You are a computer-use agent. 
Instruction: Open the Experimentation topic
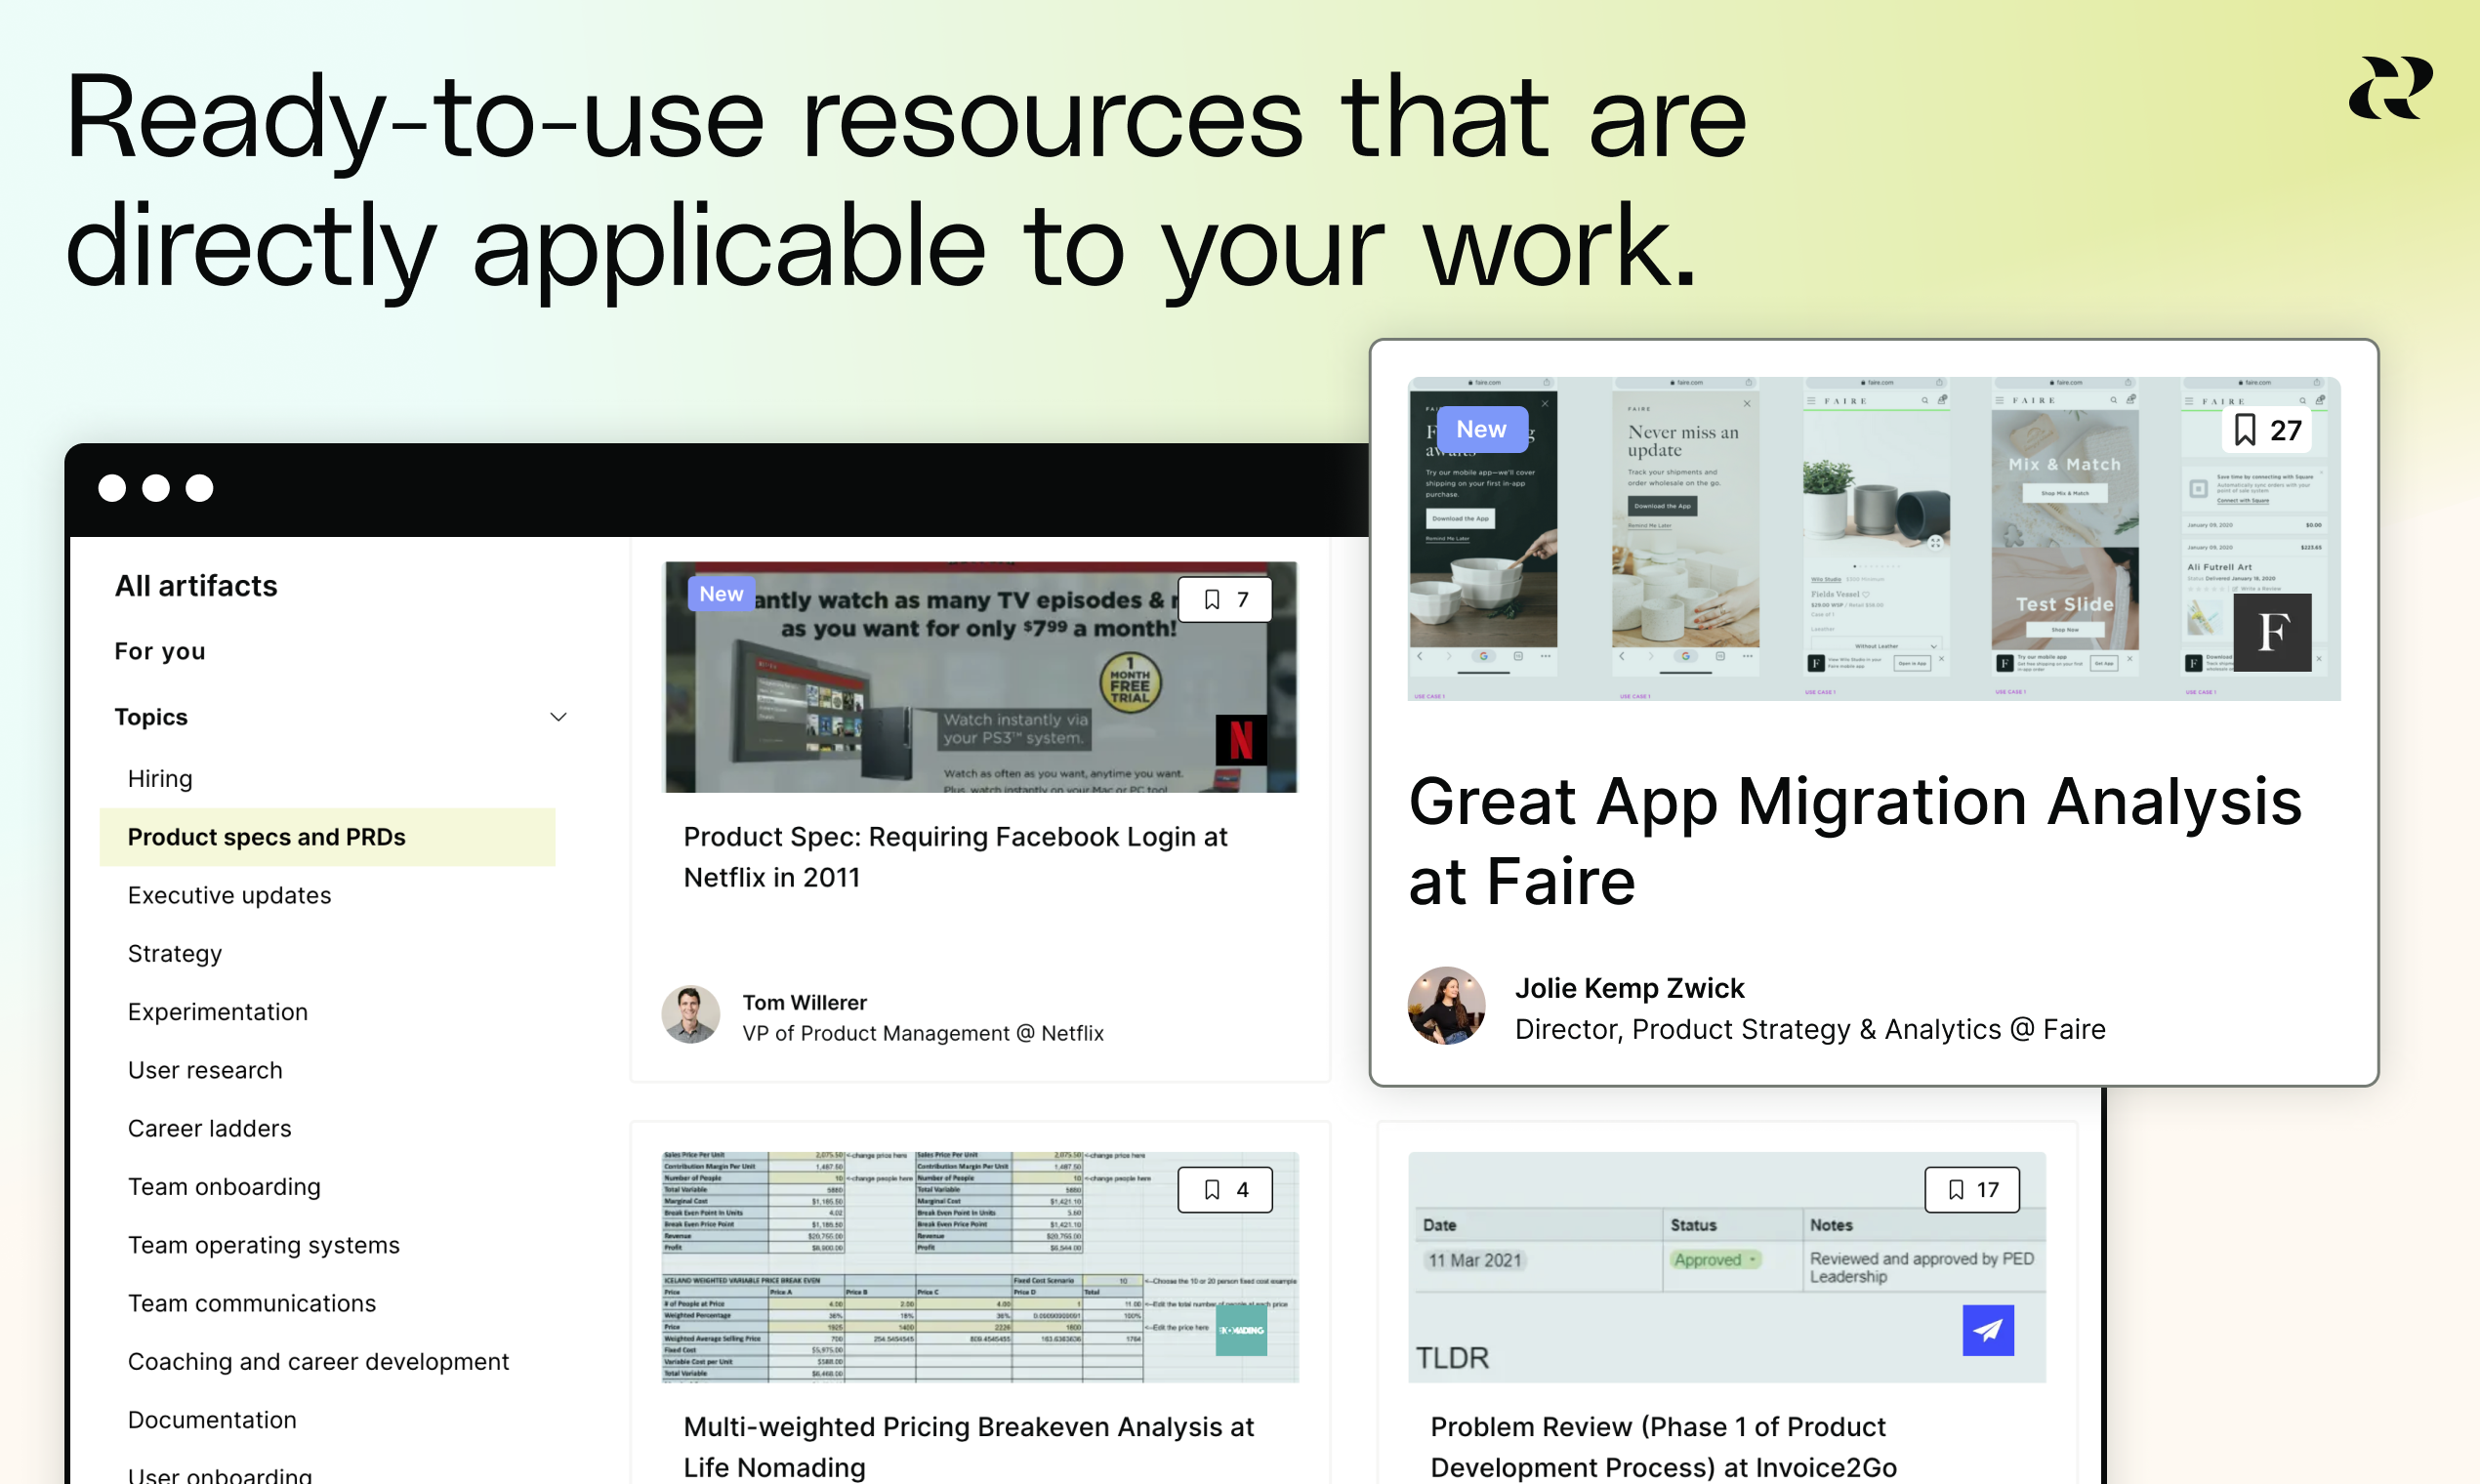point(218,1012)
